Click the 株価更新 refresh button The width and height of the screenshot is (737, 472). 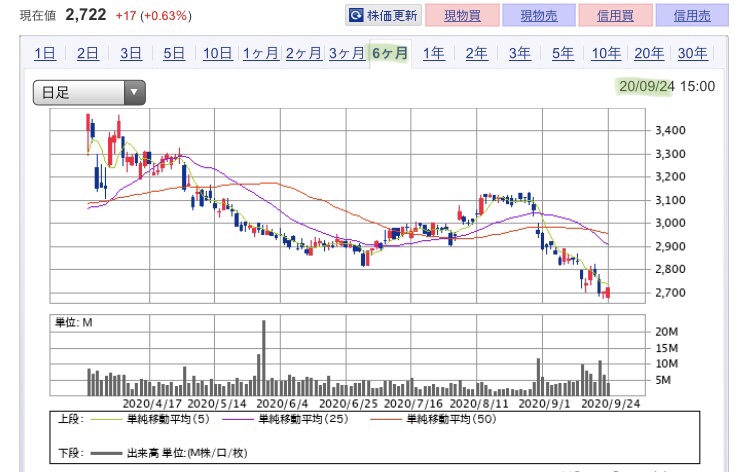click(384, 16)
